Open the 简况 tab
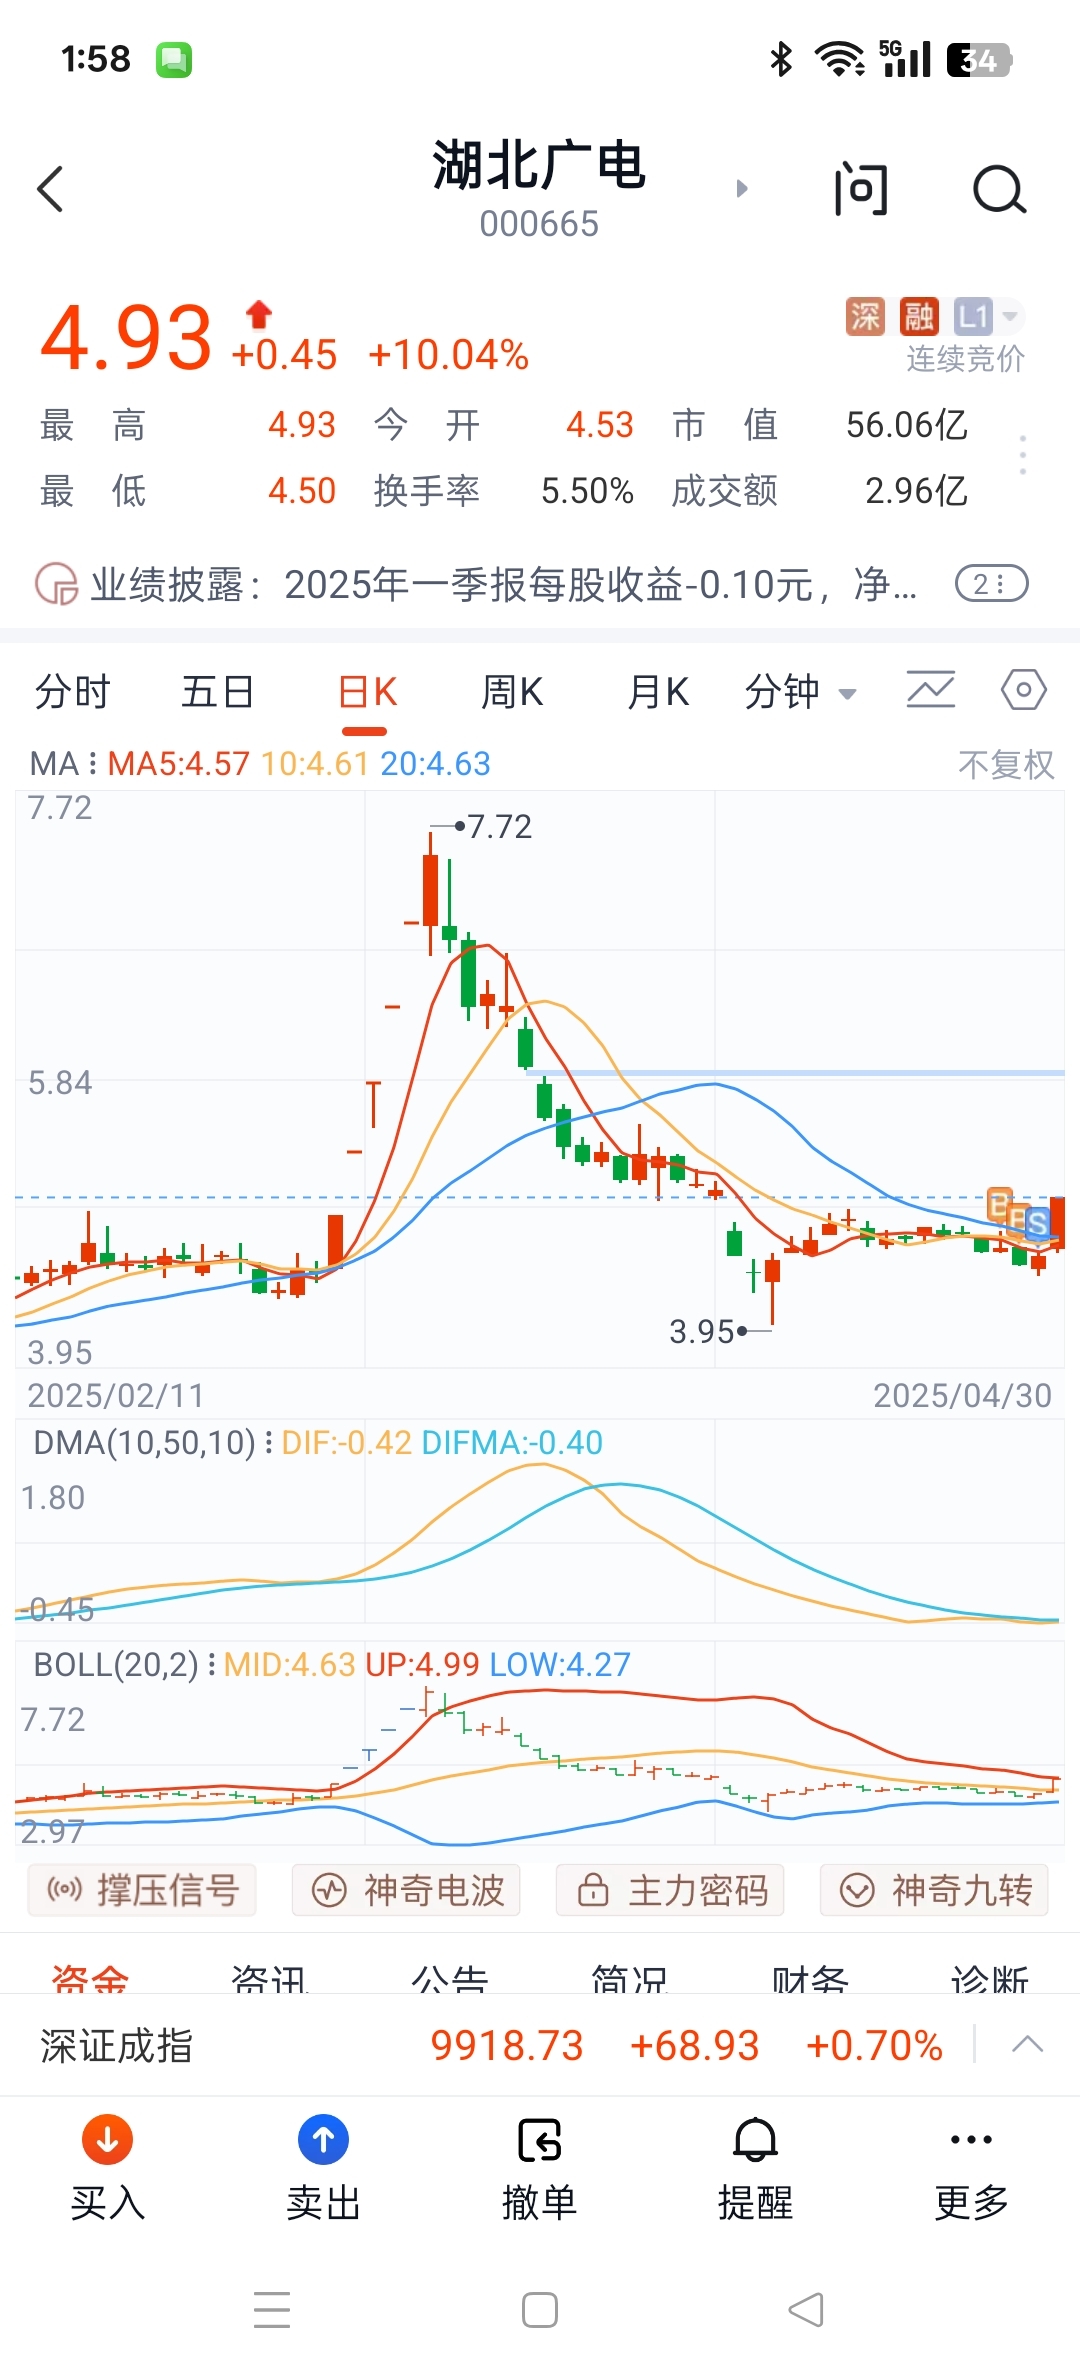This screenshot has width=1080, height=2376. coord(630,1978)
